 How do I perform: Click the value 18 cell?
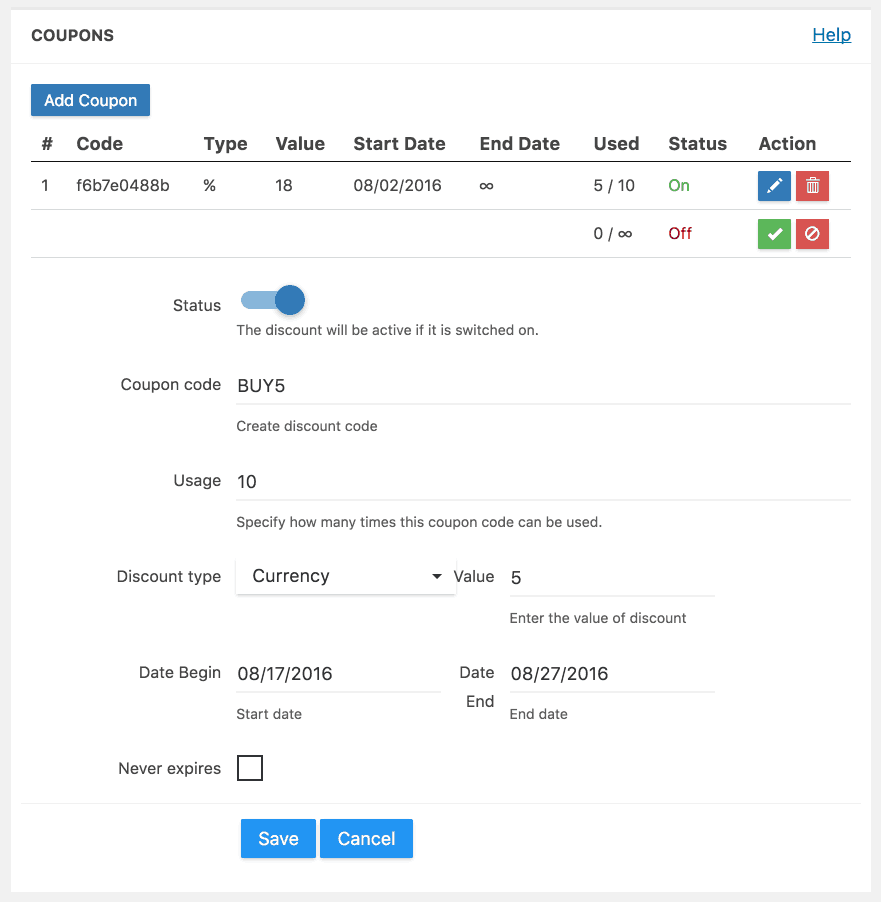284,185
